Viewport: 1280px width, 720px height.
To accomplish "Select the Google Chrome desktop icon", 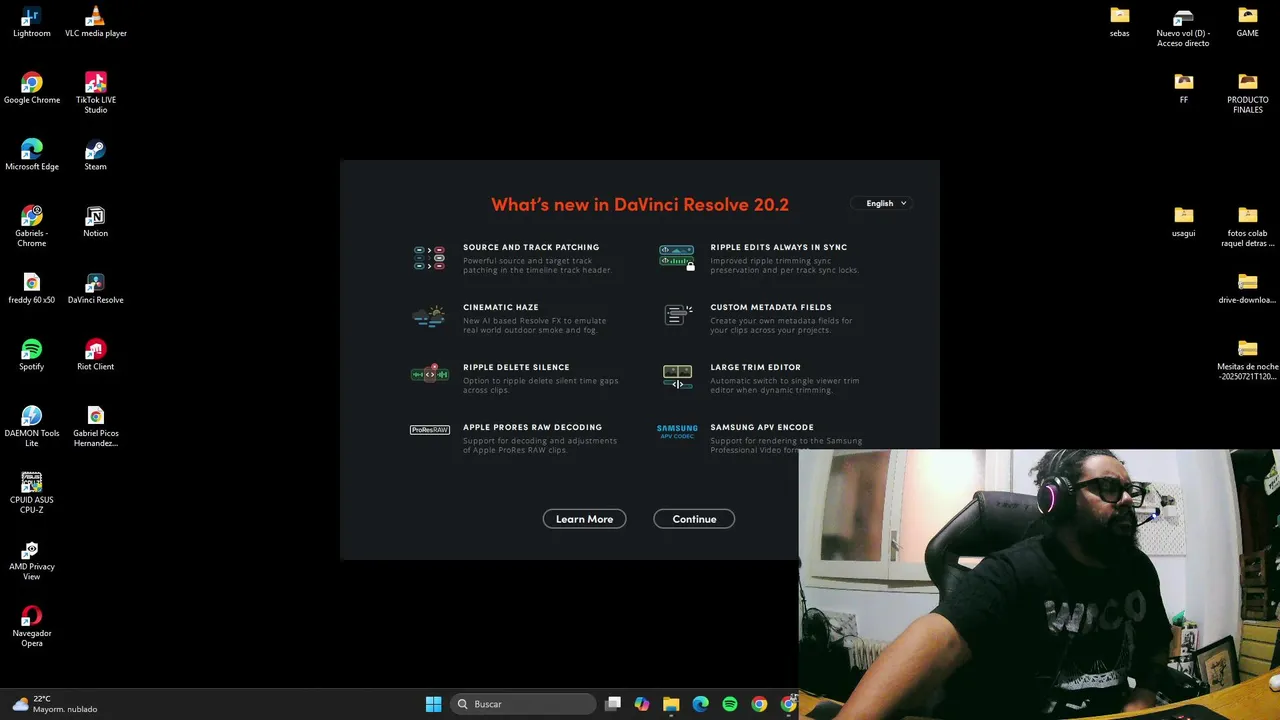I will coord(32,88).
